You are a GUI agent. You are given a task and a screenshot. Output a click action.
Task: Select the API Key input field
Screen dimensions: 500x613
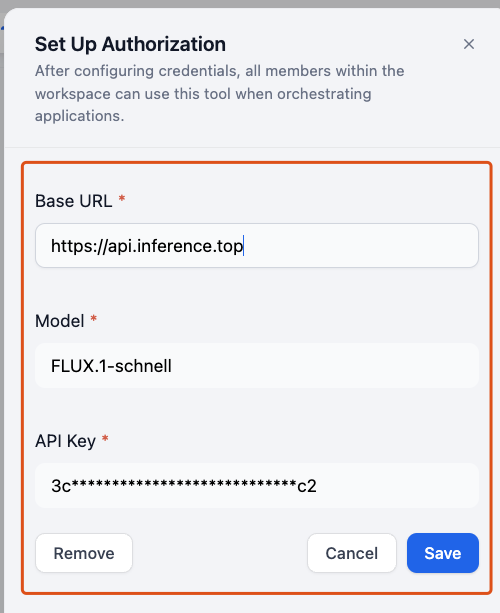pos(257,486)
